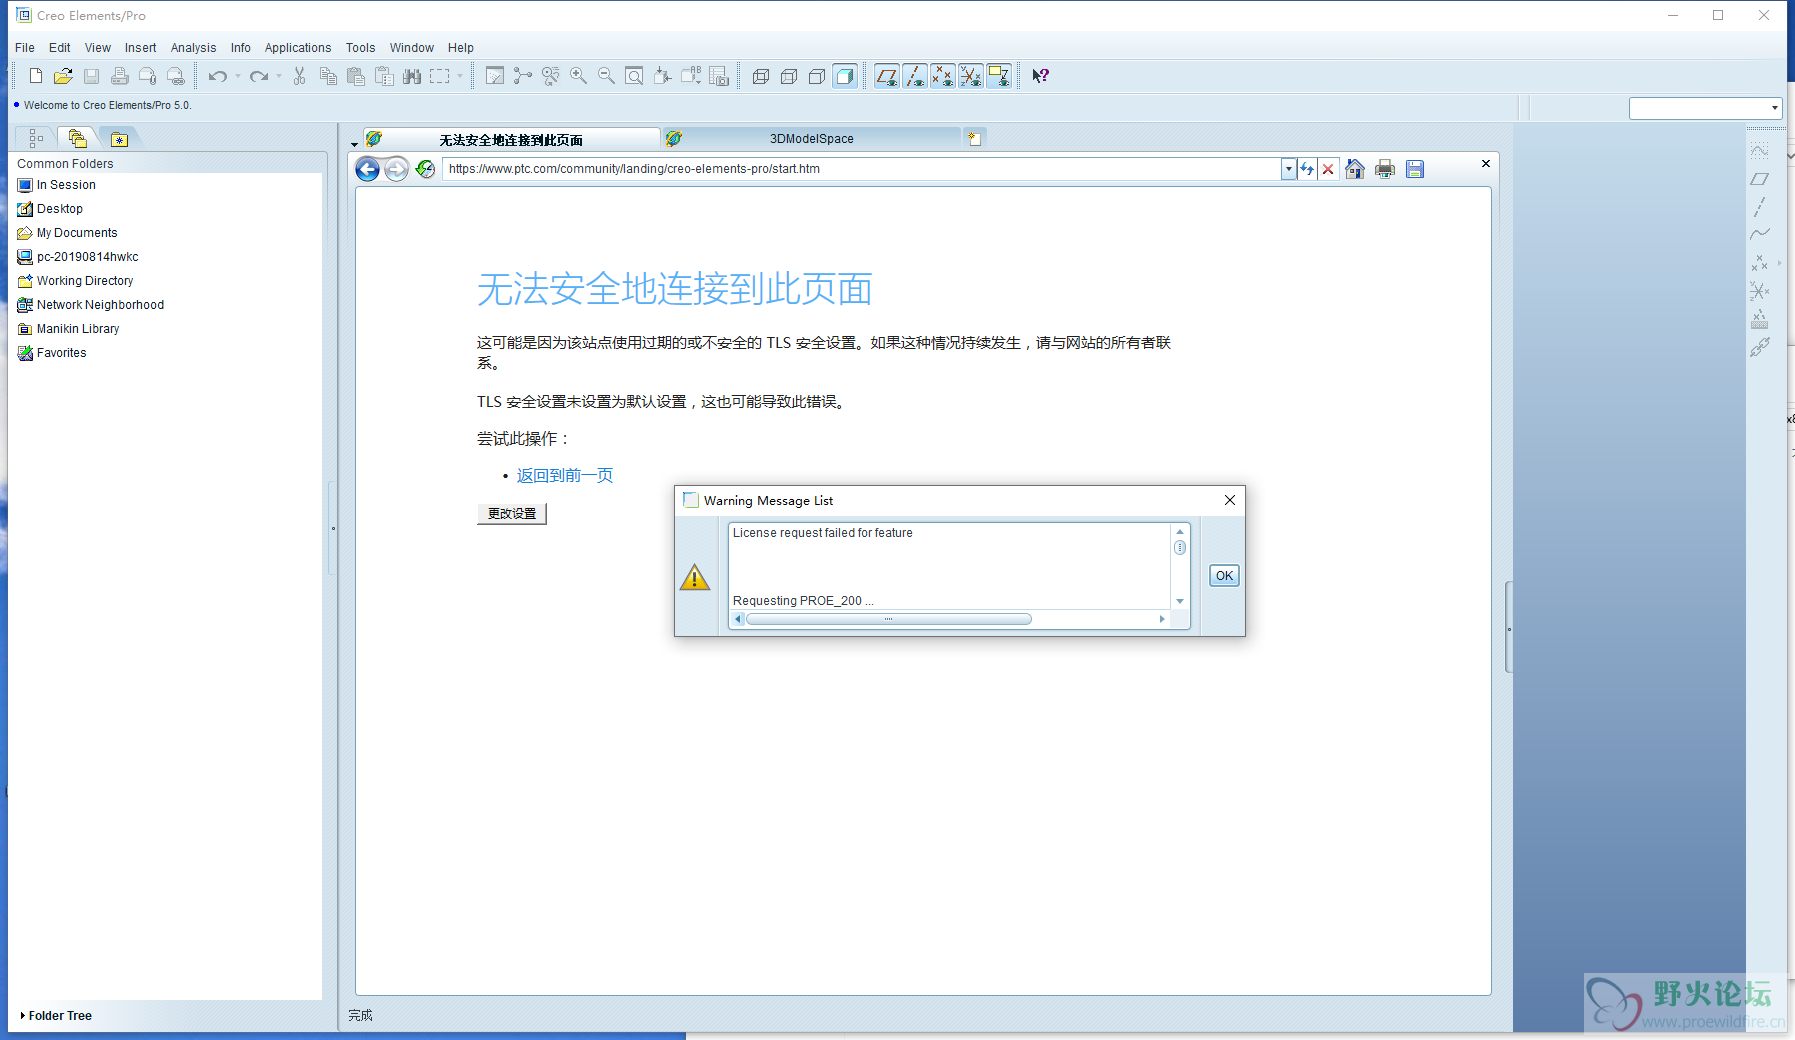Create a new file with New icon
This screenshot has height=1040, width=1795.
click(36, 76)
